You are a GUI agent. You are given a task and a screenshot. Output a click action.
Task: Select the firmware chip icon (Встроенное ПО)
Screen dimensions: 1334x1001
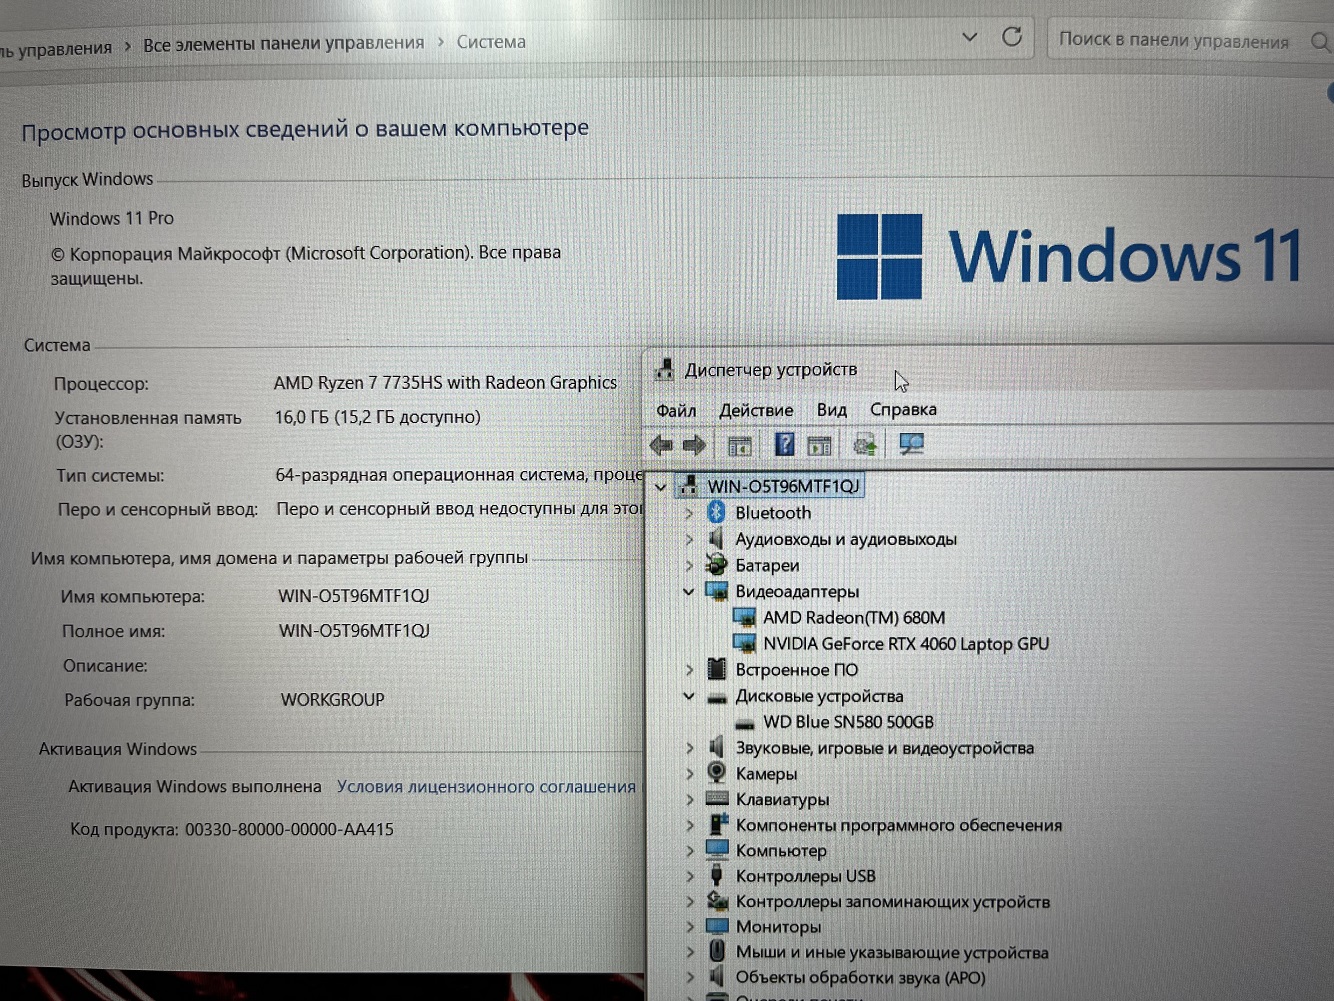click(x=716, y=669)
